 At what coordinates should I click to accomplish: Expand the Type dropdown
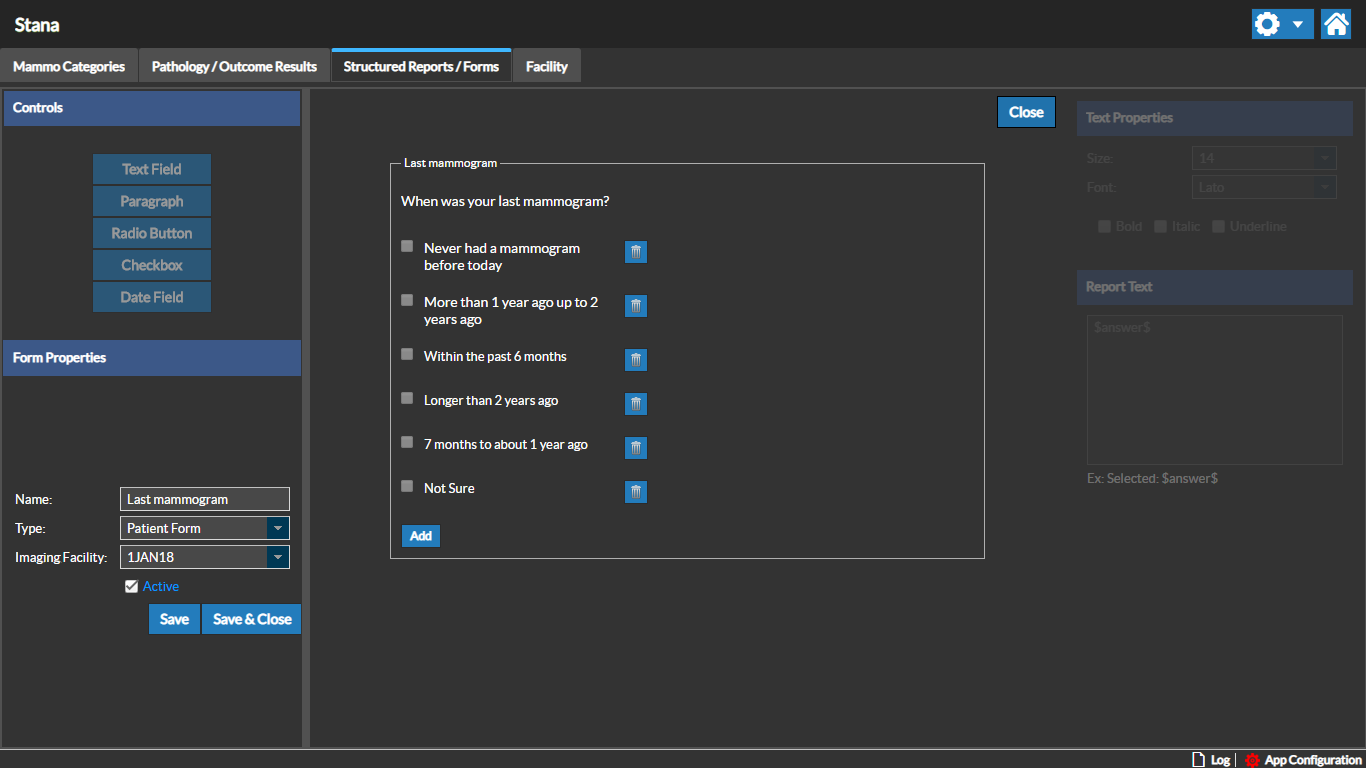[278, 528]
